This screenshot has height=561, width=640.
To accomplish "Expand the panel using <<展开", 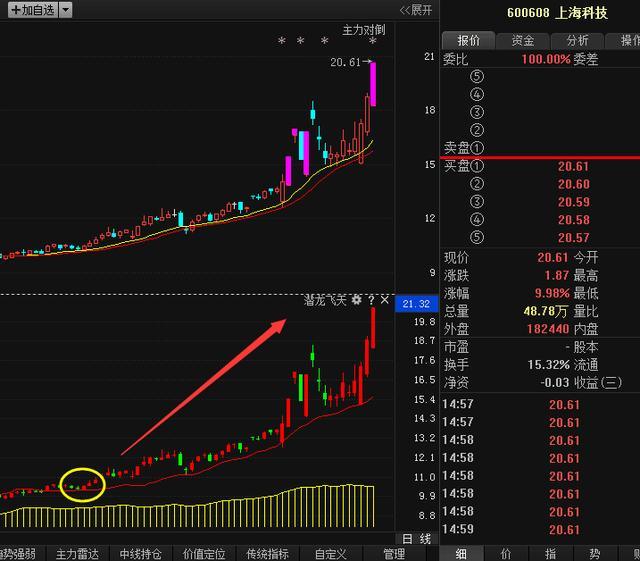I will pos(416,10).
